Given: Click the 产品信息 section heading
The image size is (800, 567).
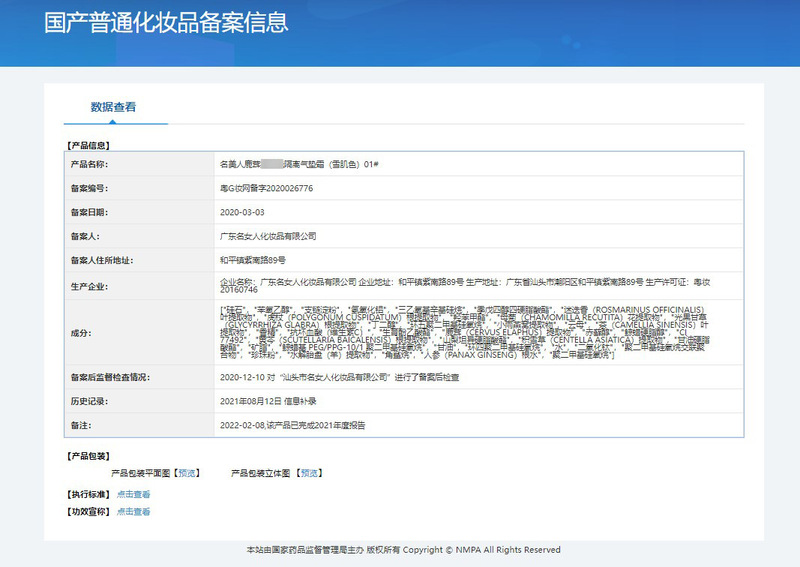Looking at the screenshot, I should (88, 145).
